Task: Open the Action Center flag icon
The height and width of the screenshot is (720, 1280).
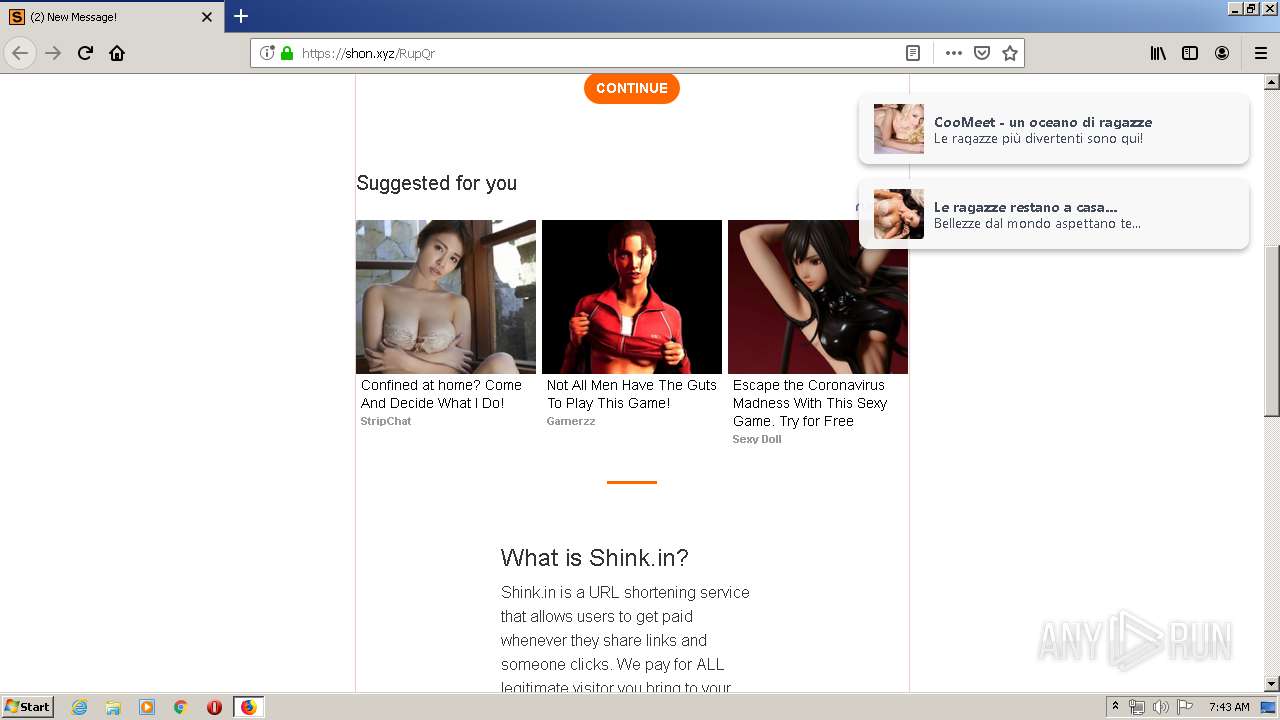Action: click(x=1185, y=707)
